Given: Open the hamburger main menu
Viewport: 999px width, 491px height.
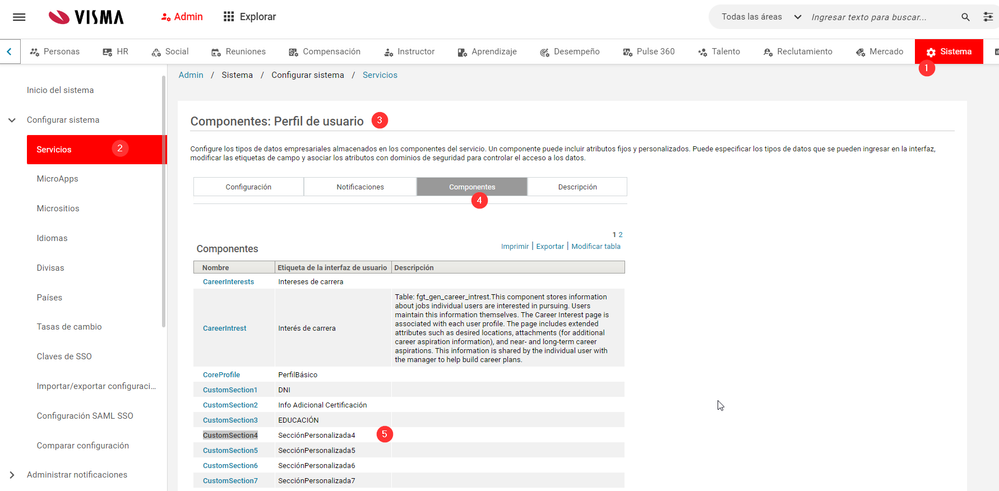Looking at the screenshot, I should click(x=19, y=17).
